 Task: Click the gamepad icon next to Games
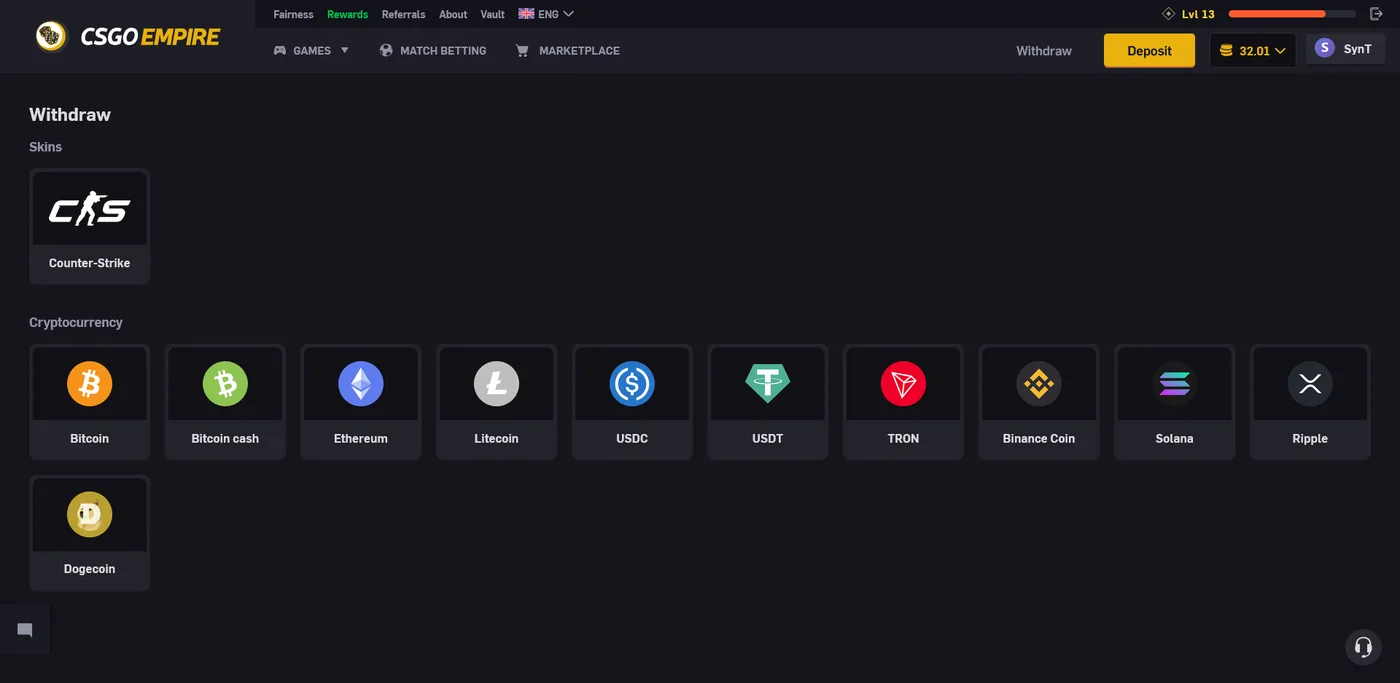[280, 50]
